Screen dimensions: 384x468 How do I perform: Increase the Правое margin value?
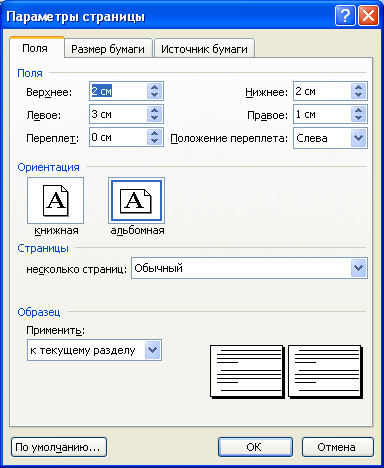tap(358, 110)
